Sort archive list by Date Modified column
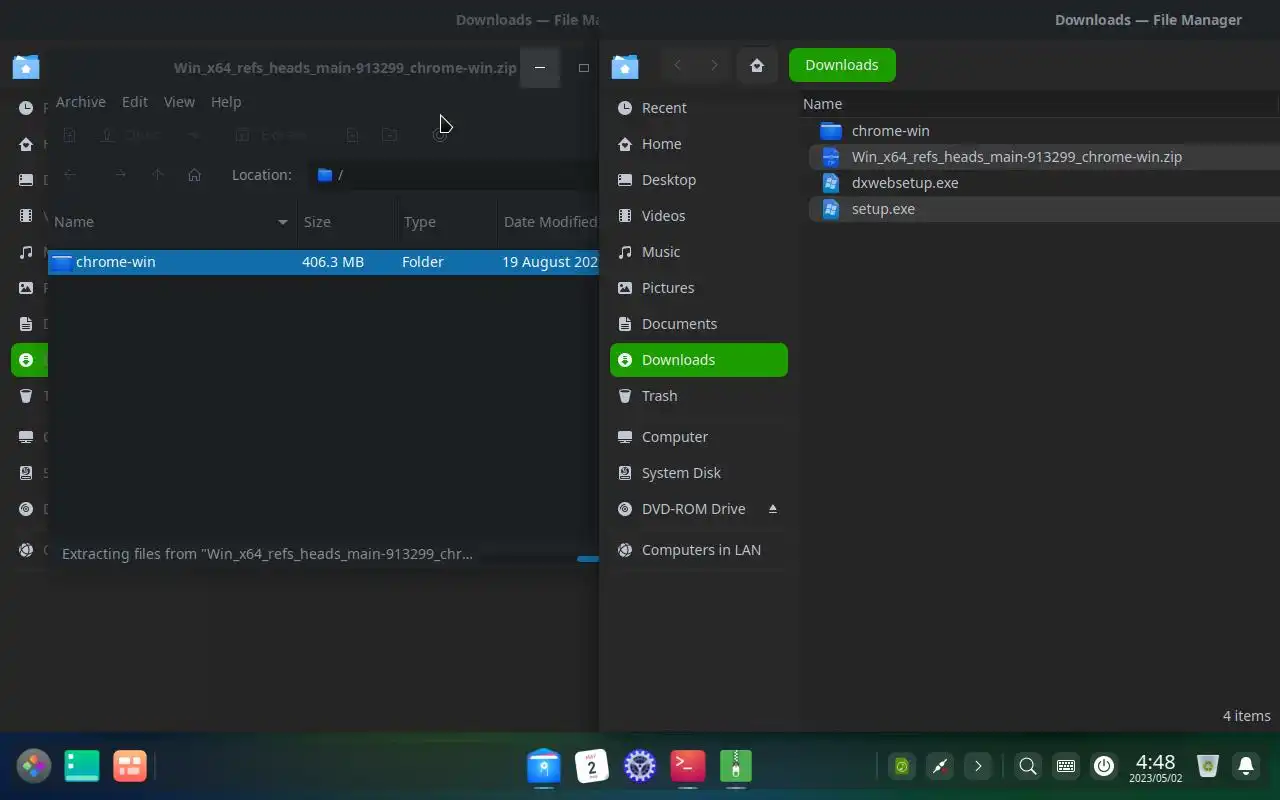 click(x=549, y=222)
